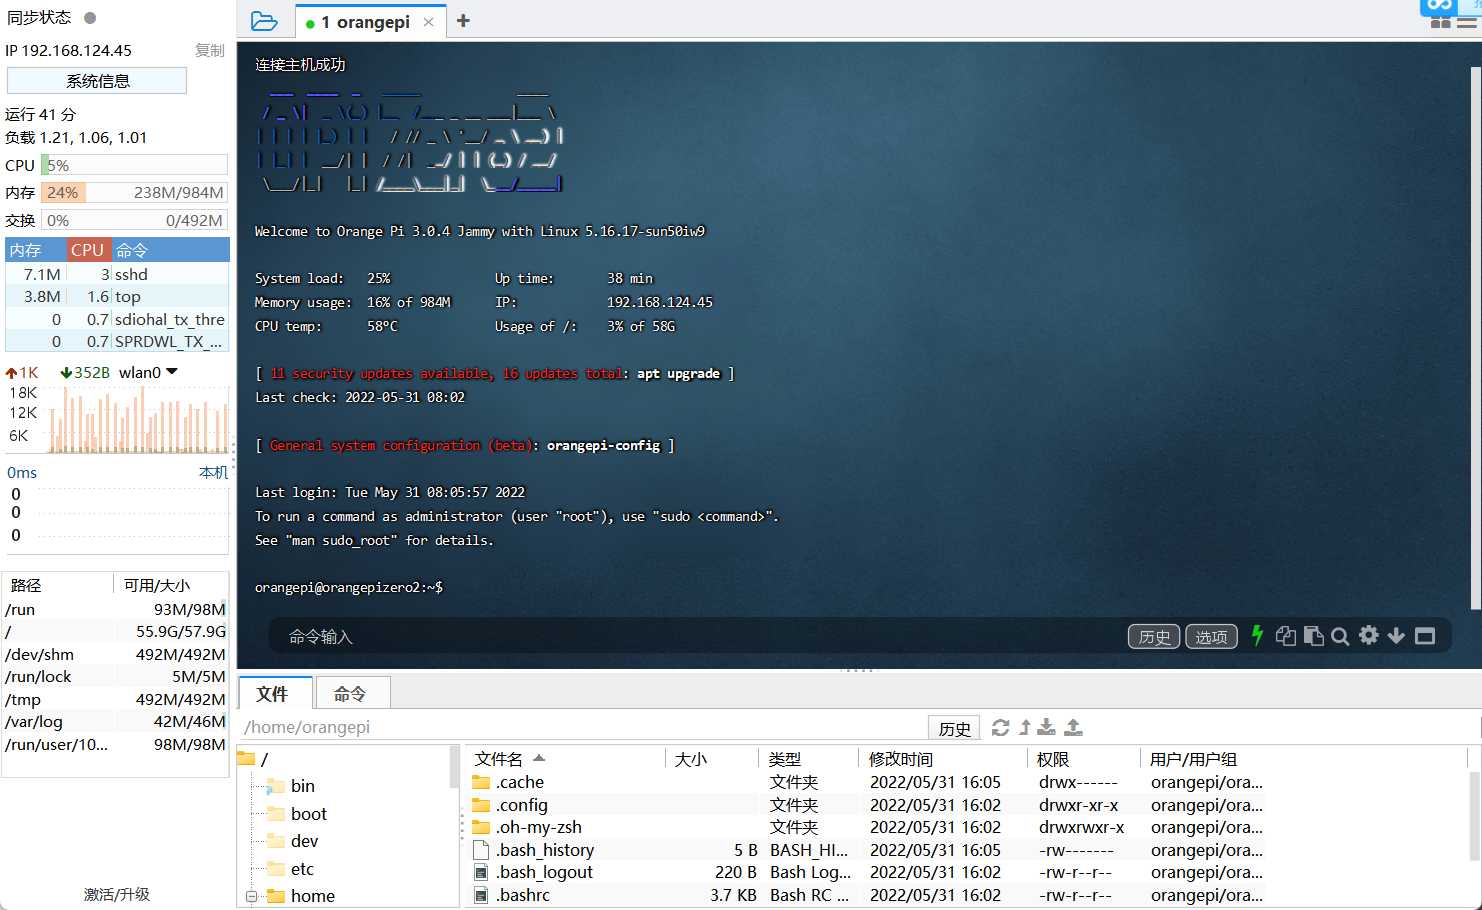Open file path 历史 button
The height and width of the screenshot is (910, 1482).
coord(954,728)
